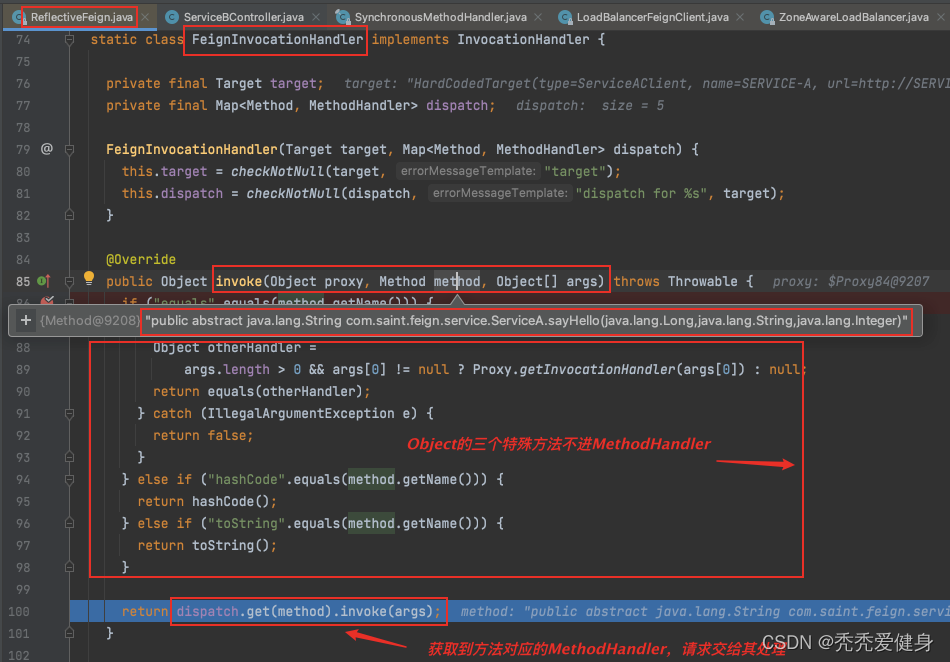Image resolution: width=950 pixels, height=662 pixels.
Task: Click the @Override annotation on line 84
Action: click(x=141, y=259)
